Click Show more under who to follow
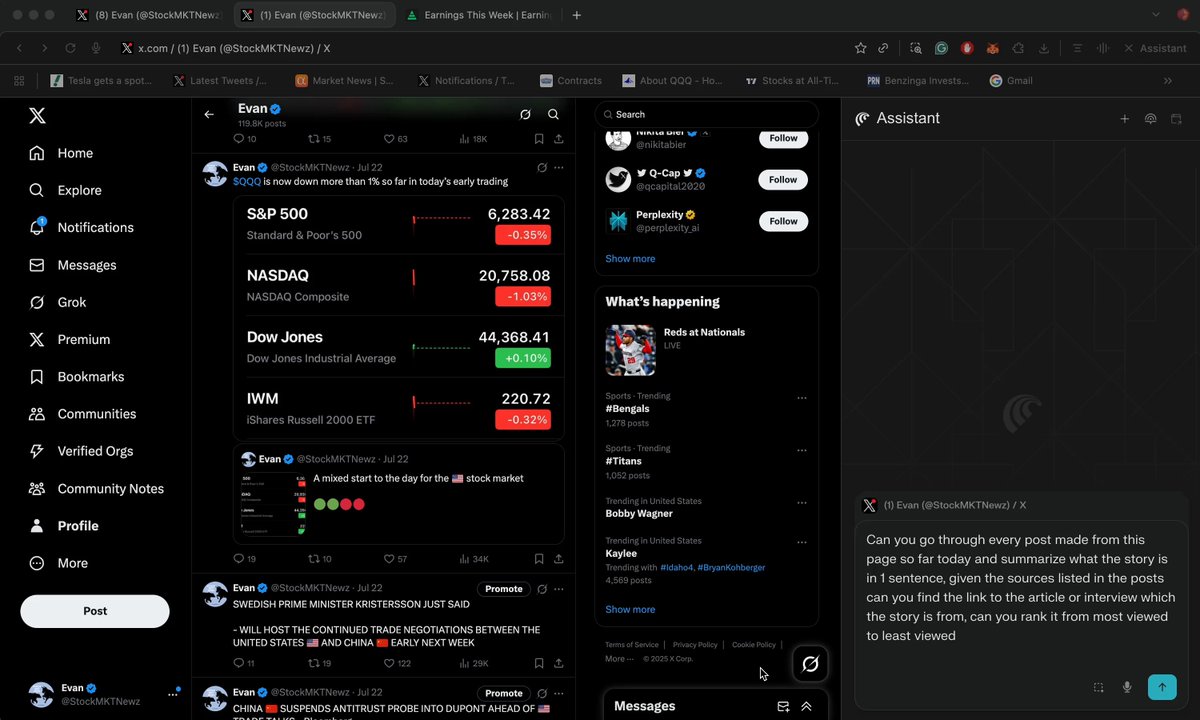This screenshot has width=1200, height=720. pyautogui.click(x=630, y=258)
